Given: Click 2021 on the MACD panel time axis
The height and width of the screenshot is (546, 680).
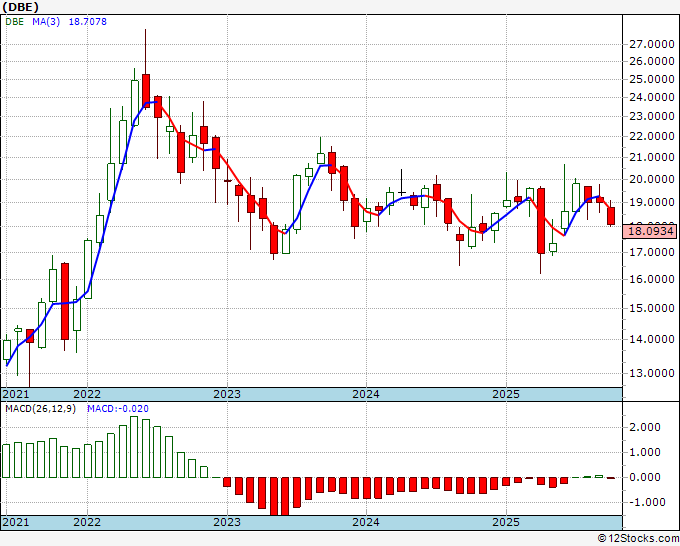Looking at the screenshot, I should point(16,522).
